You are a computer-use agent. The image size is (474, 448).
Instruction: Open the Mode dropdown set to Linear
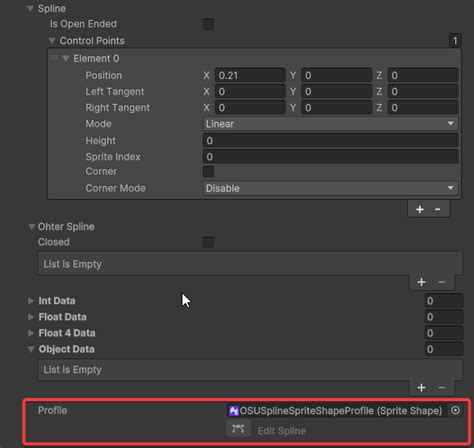tap(330, 124)
